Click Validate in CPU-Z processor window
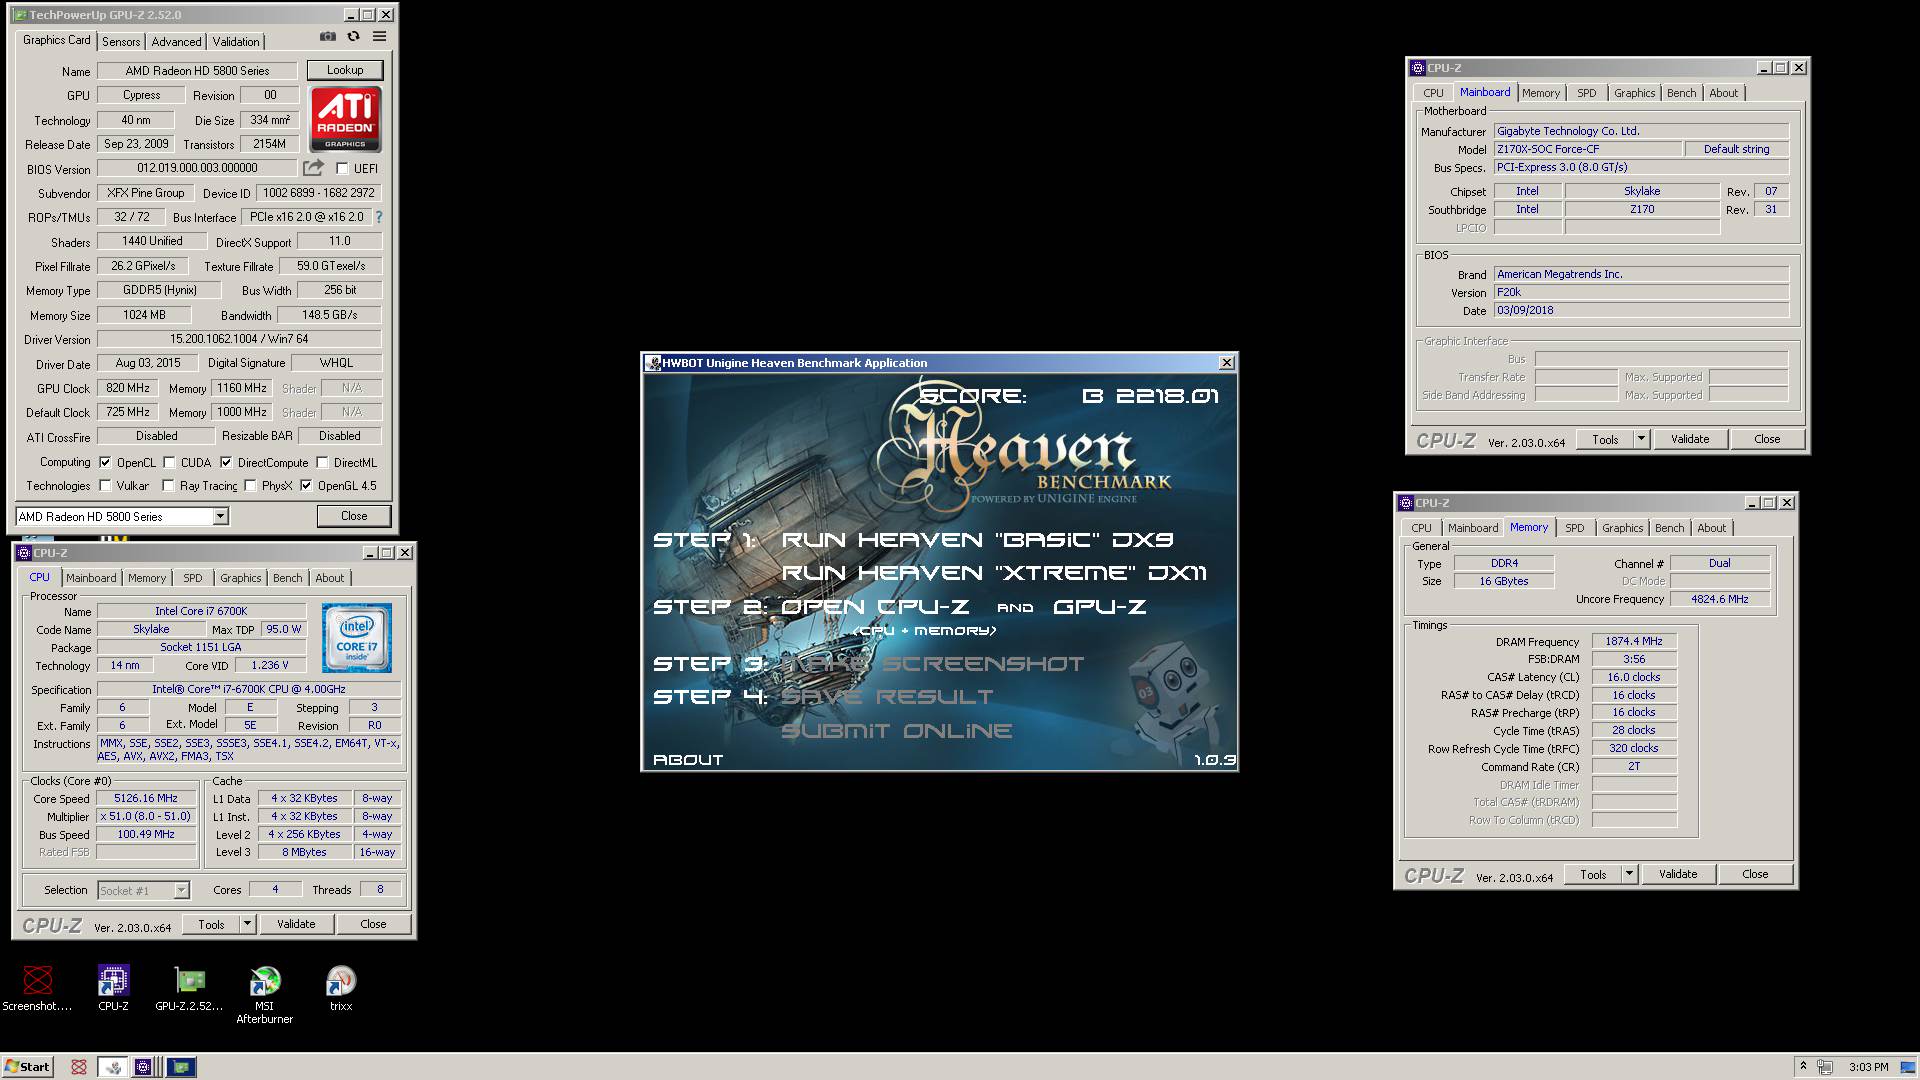1920x1080 pixels. (296, 924)
